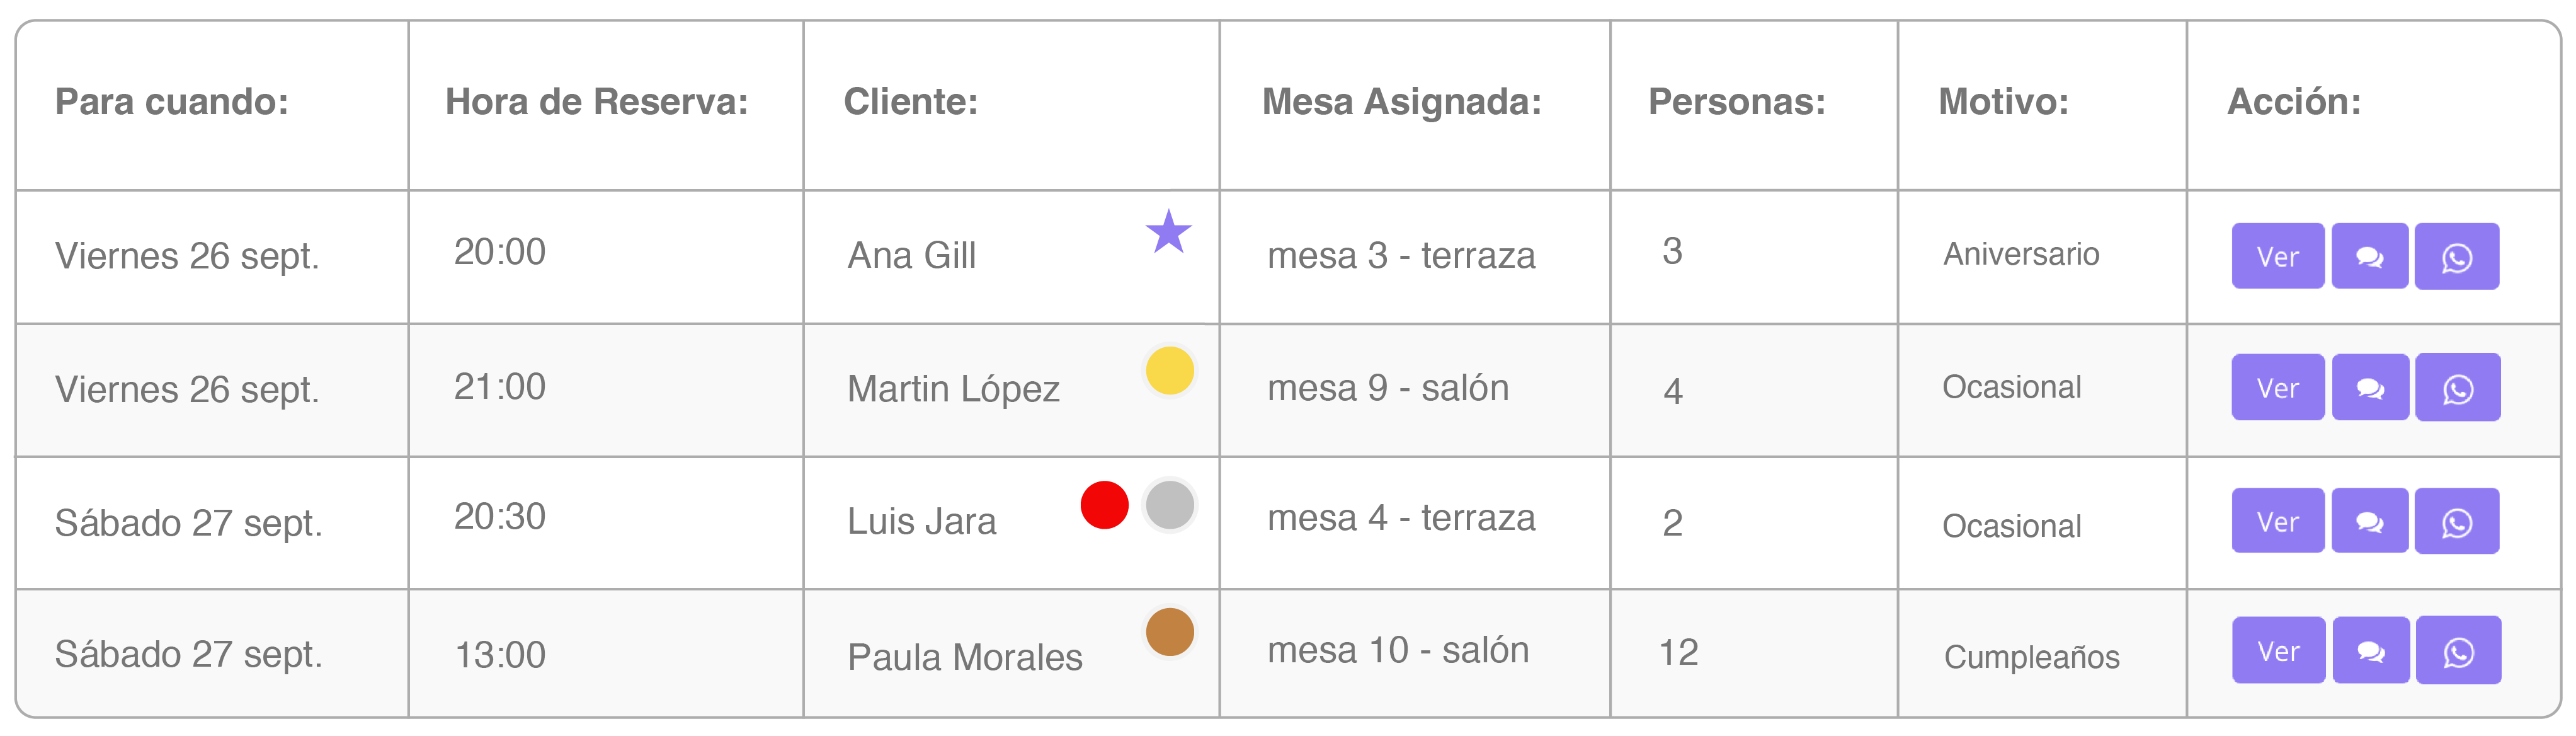Open WhatsApp for Paula Morales's reservation
Screen dimensions: 2576x736
(x=2458, y=651)
